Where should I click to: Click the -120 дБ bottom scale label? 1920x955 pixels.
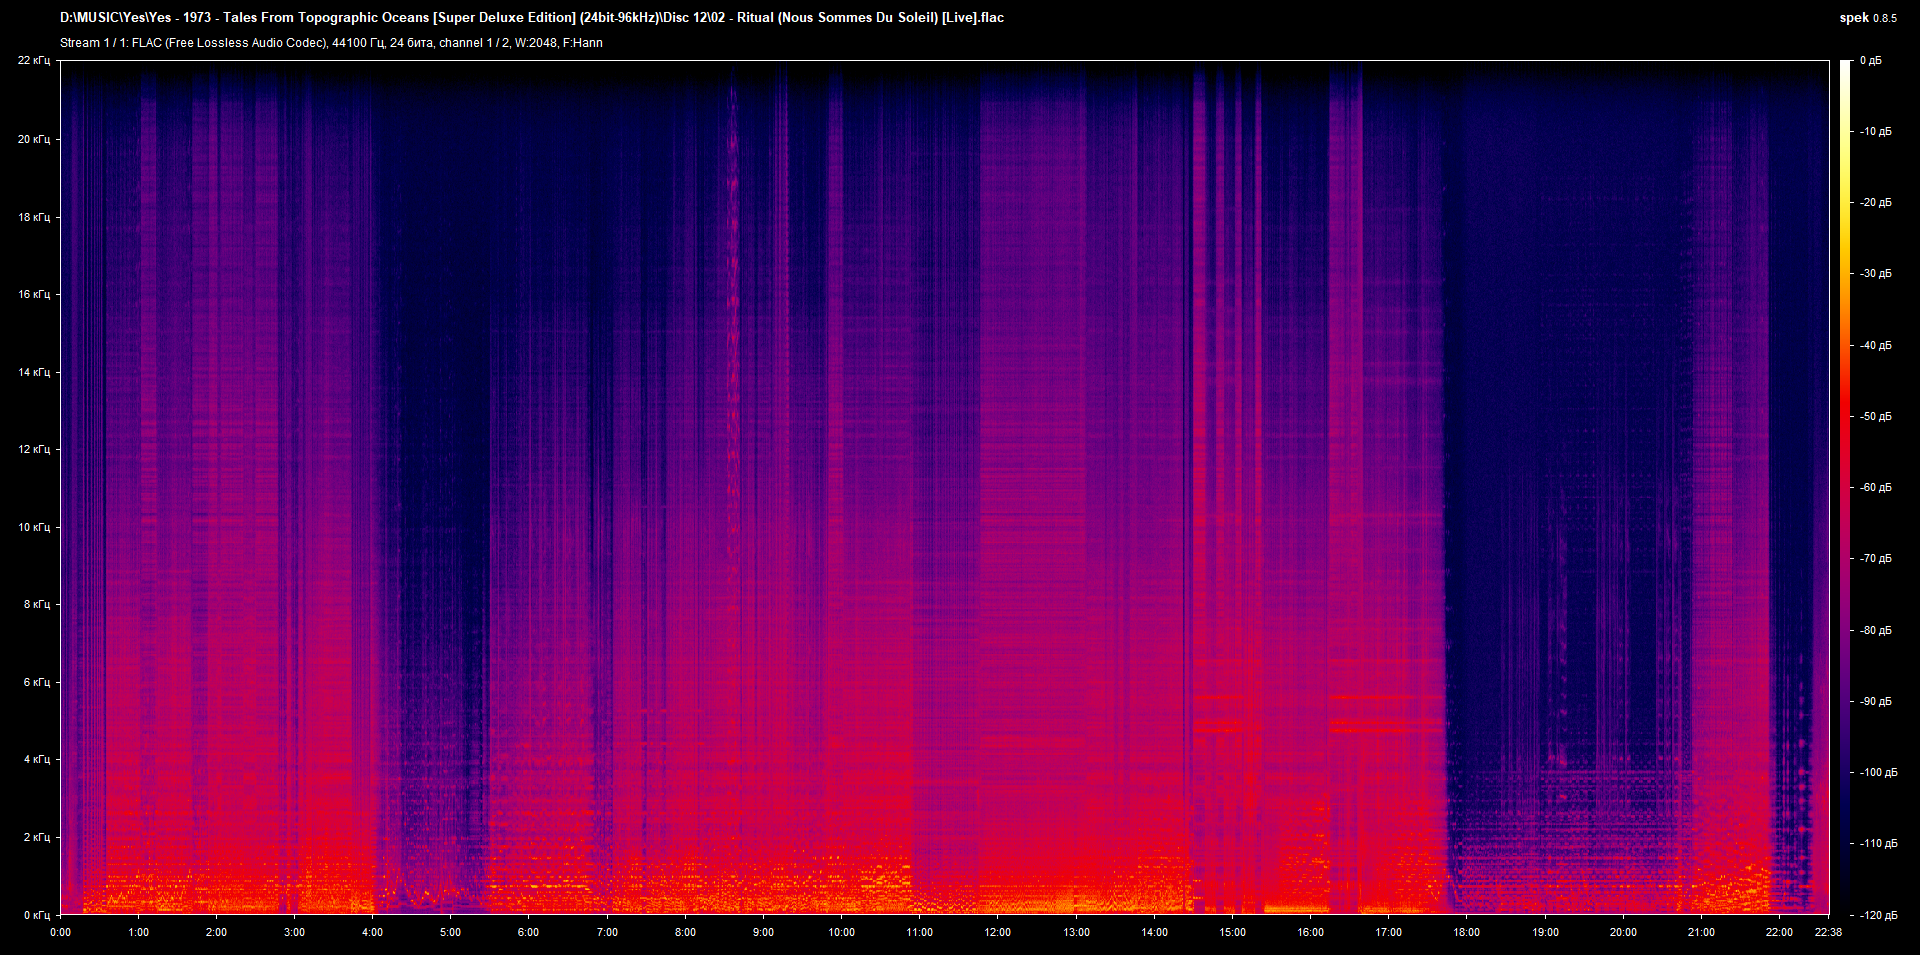pos(1877,915)
